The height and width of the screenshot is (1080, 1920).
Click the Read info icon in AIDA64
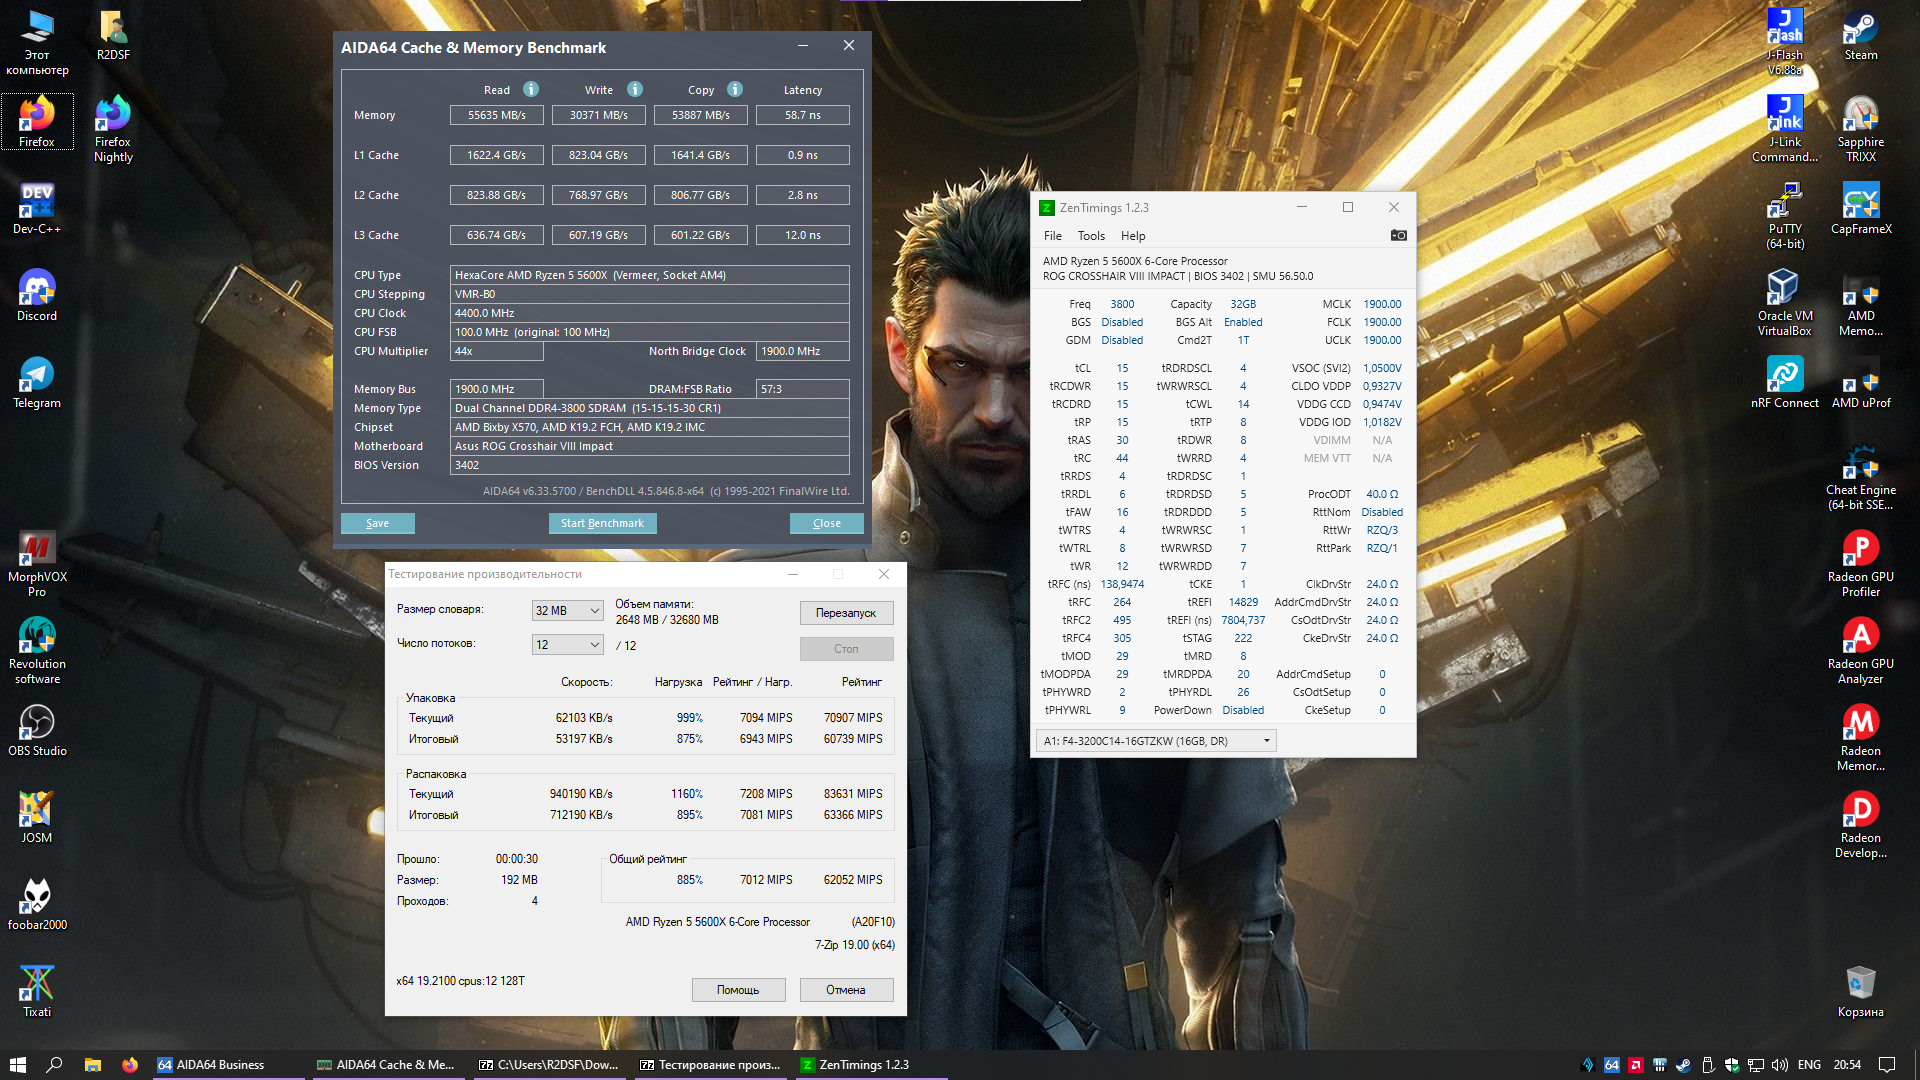tap(531, 89)
